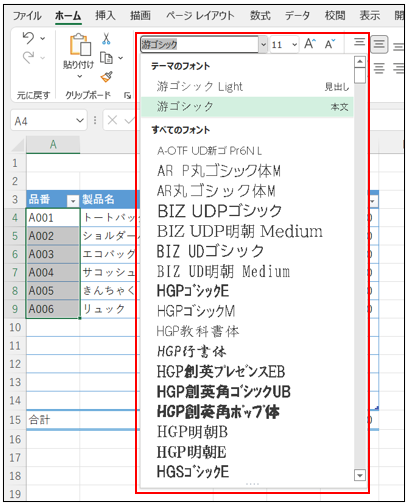The image size is (406, 503).
Task: Click font list scroll up arrow
Action: click(x=360, y=62)
